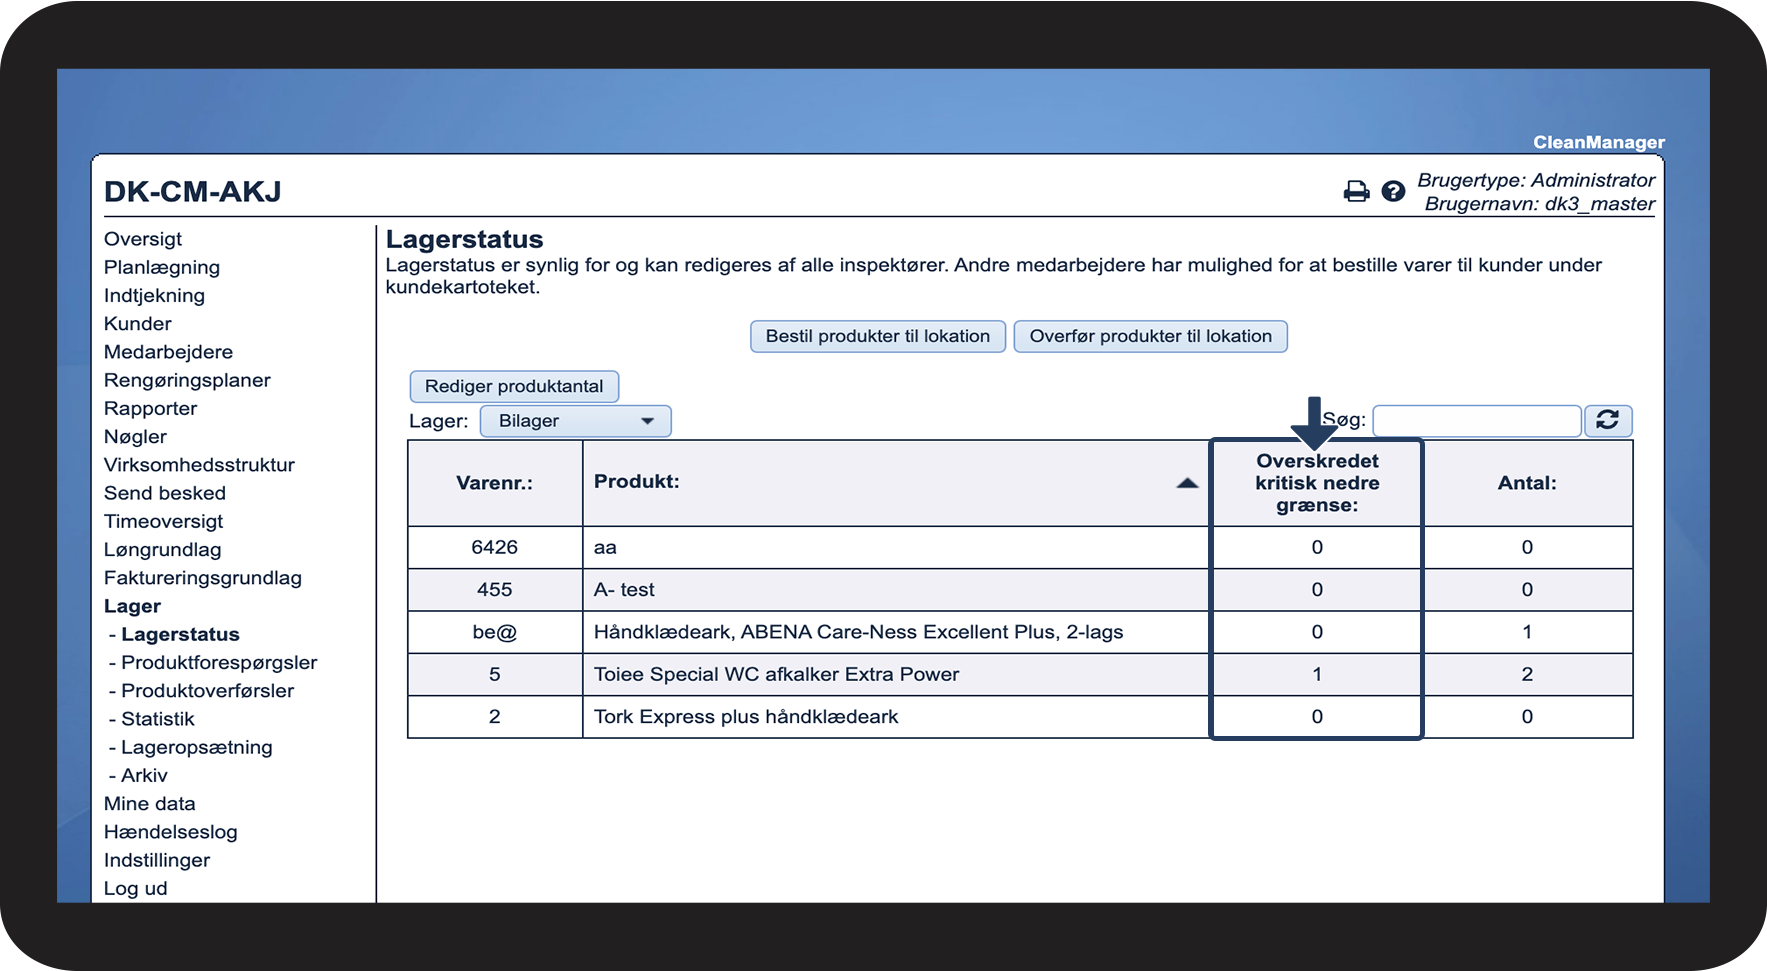This screenshot has width=1767, height=971.
Task: Click Overfør produkter til lokation button
Action: 1150,337
